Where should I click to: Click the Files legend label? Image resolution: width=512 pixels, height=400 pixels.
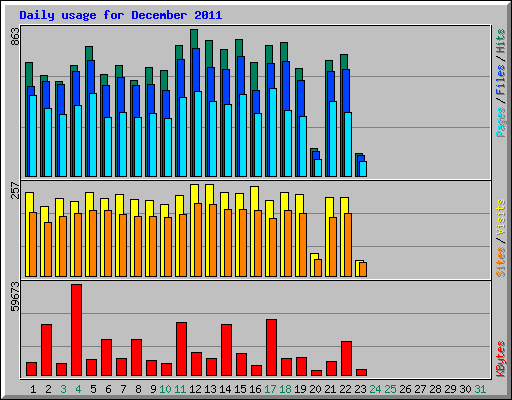[501, 80]
